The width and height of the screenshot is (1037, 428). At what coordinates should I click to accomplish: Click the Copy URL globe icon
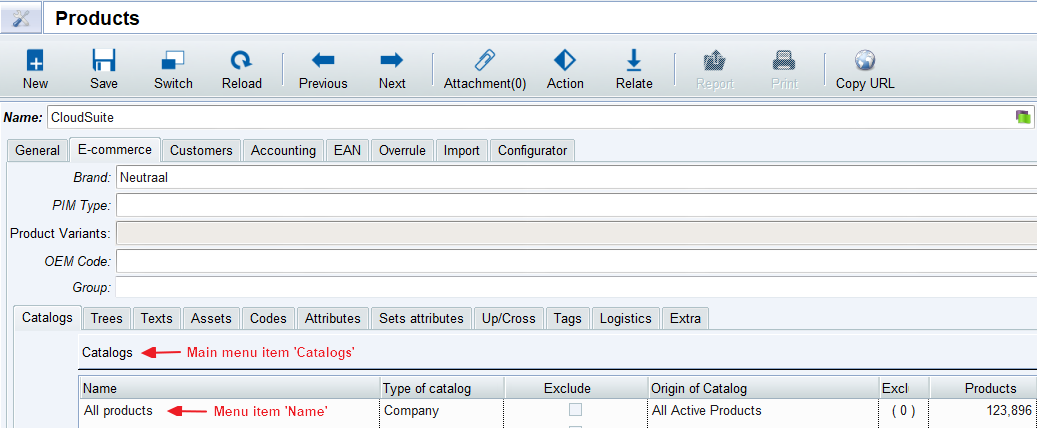tap(865, 61)
